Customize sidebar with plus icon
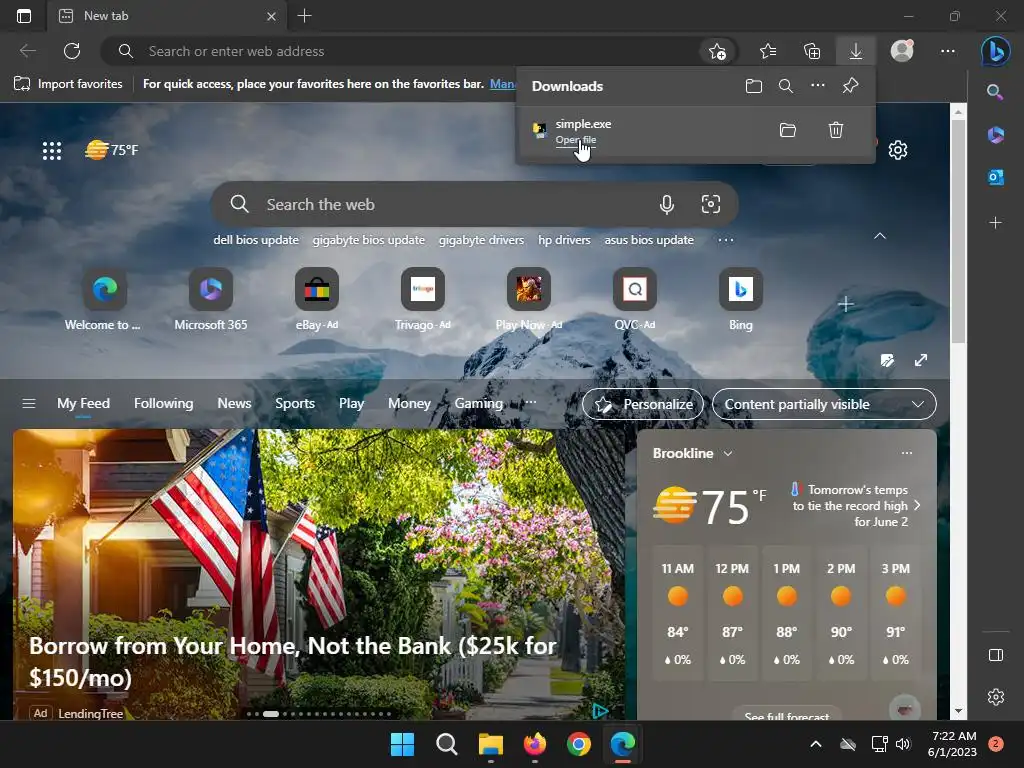1024x768 pixels. (x=995, y=223)
